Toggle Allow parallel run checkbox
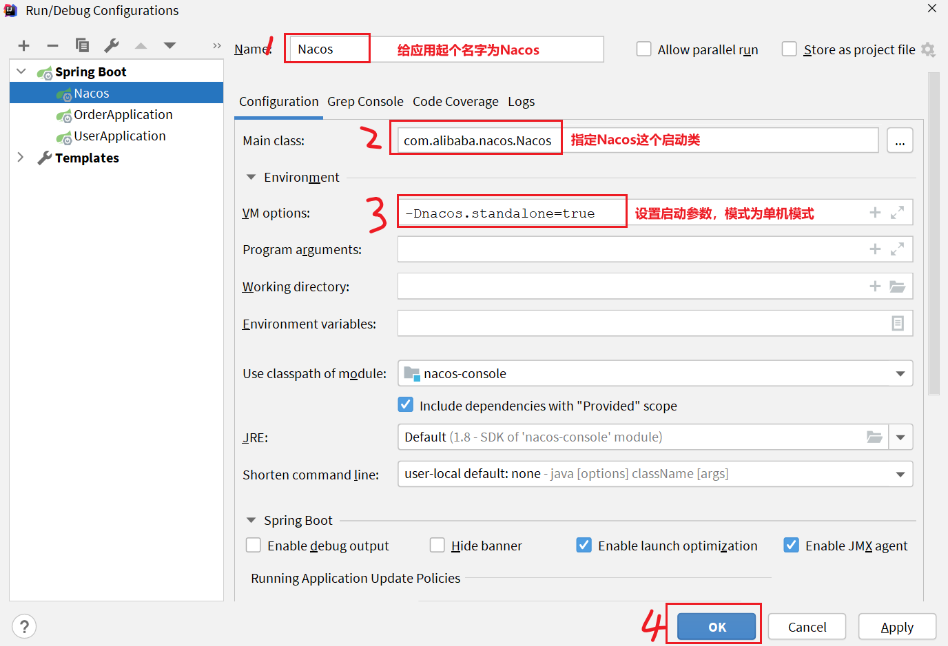Image resolution: width=948 pixels, height=646 pixels. (x=644, y=49)
